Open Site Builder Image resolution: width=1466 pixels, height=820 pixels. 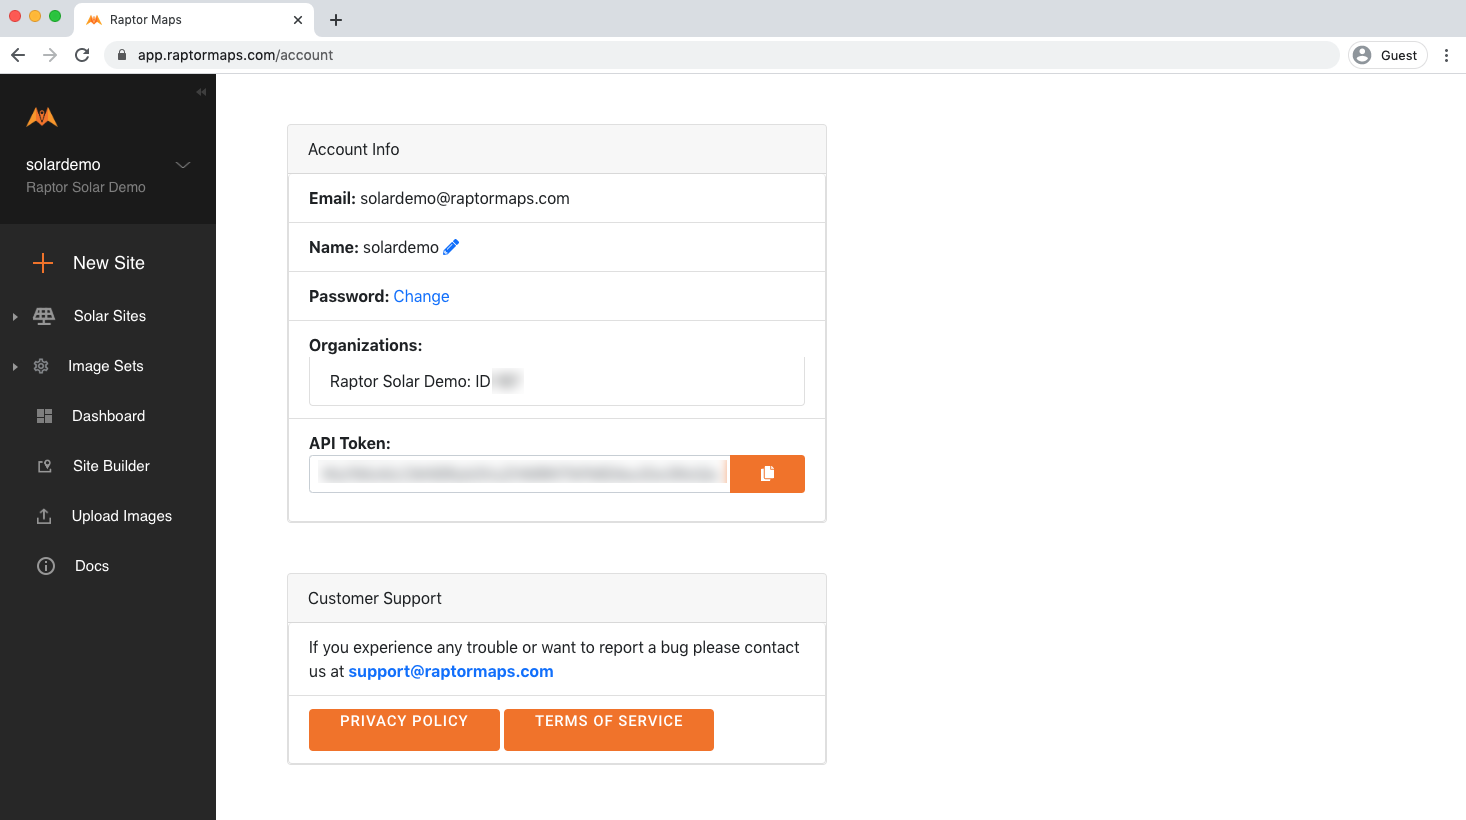[112, 466]
